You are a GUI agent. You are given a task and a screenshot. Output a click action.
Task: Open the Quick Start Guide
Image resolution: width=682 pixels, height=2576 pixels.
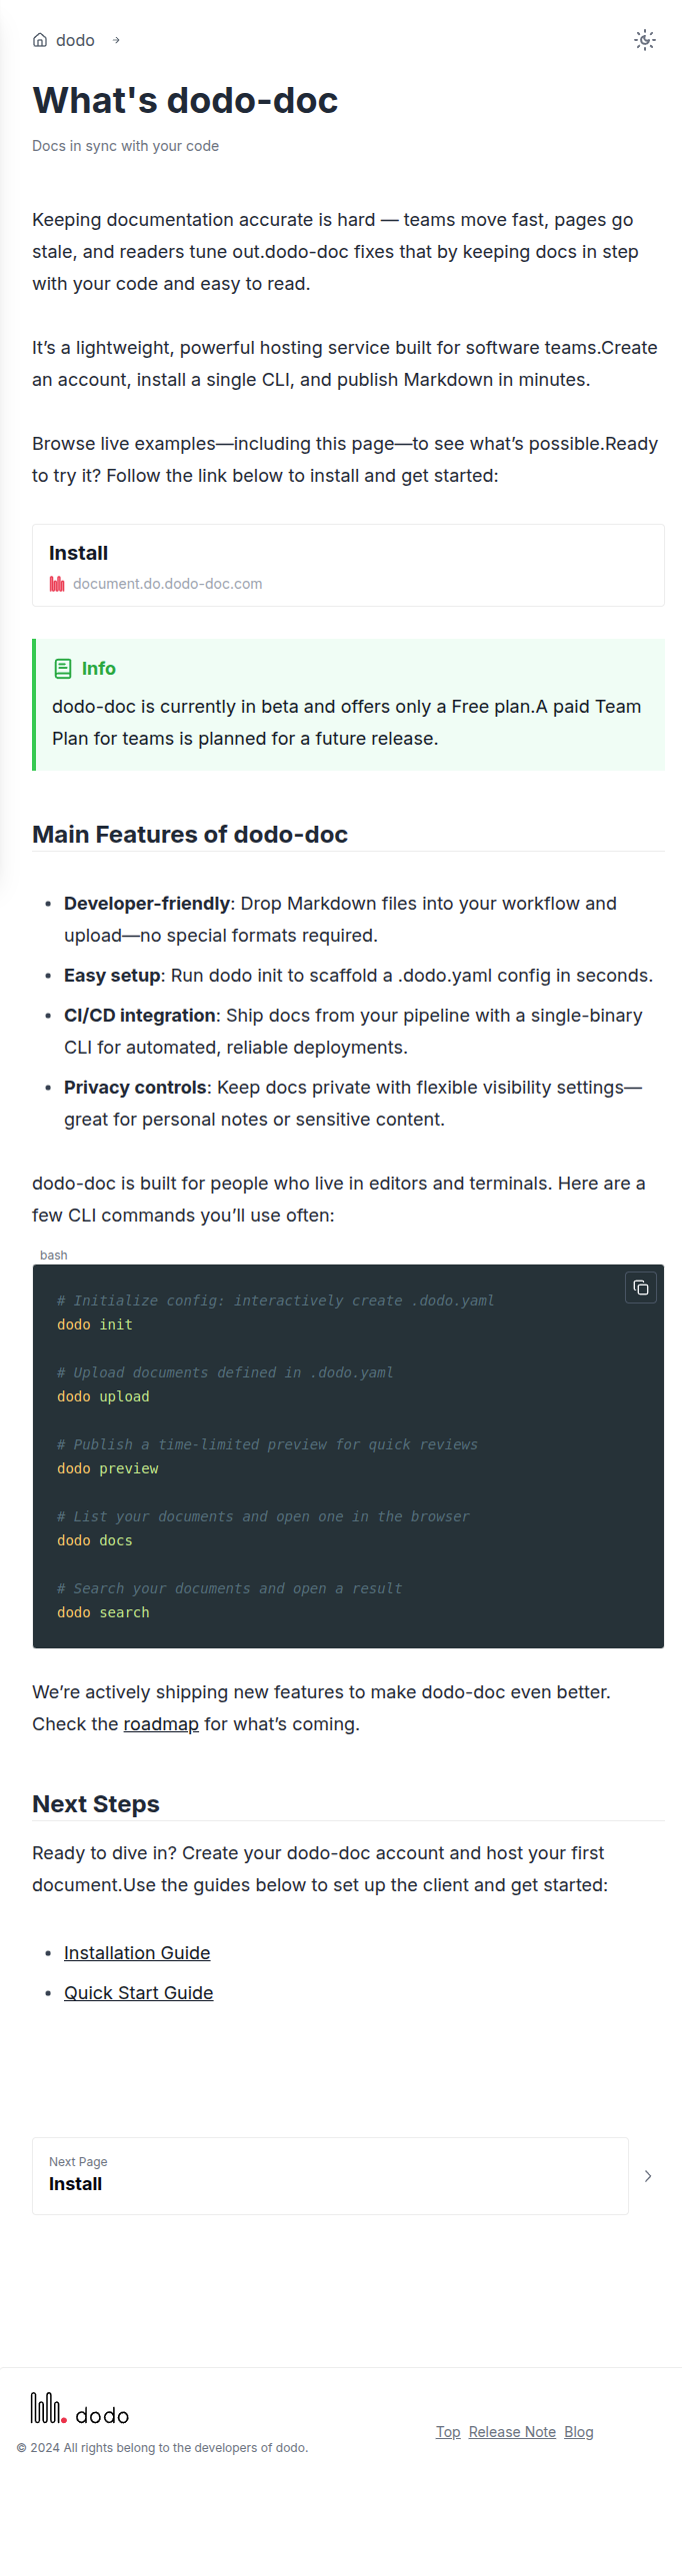(138, 1992)
